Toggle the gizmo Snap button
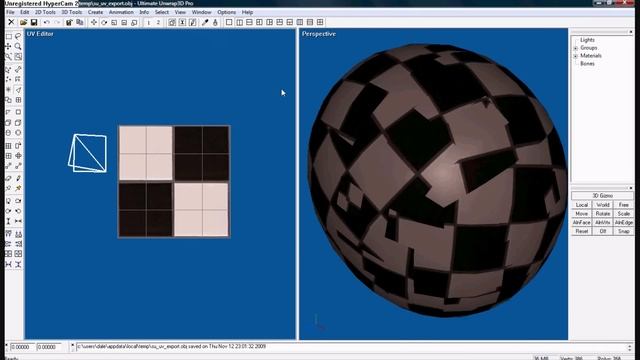Screen dimensions: 640x360 [623, 231]
